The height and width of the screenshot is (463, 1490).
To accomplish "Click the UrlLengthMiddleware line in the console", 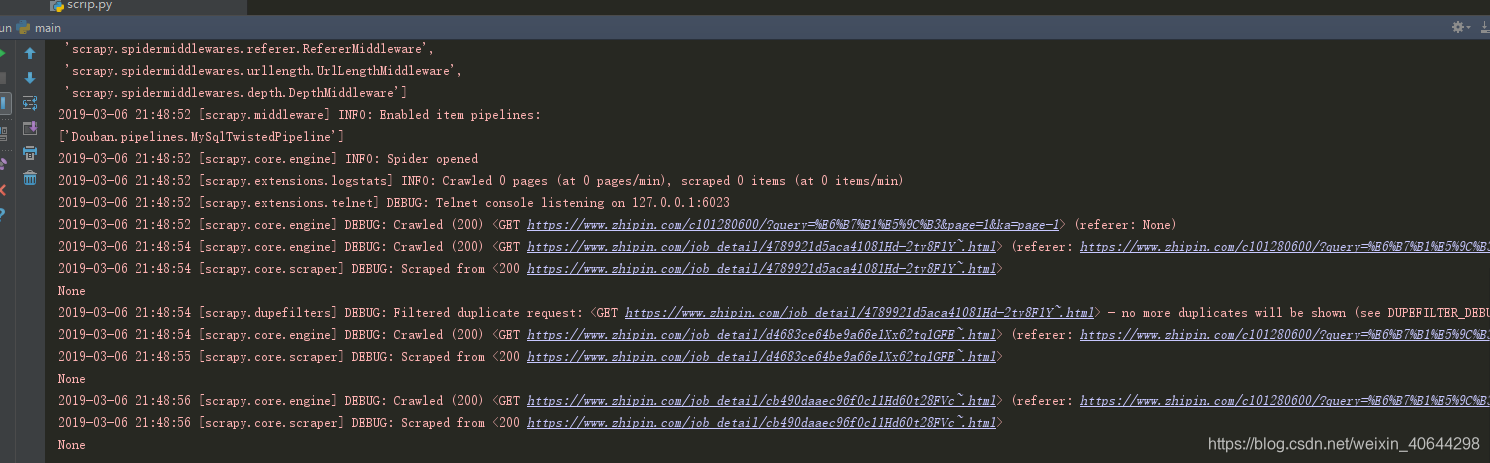I will 262,71.
